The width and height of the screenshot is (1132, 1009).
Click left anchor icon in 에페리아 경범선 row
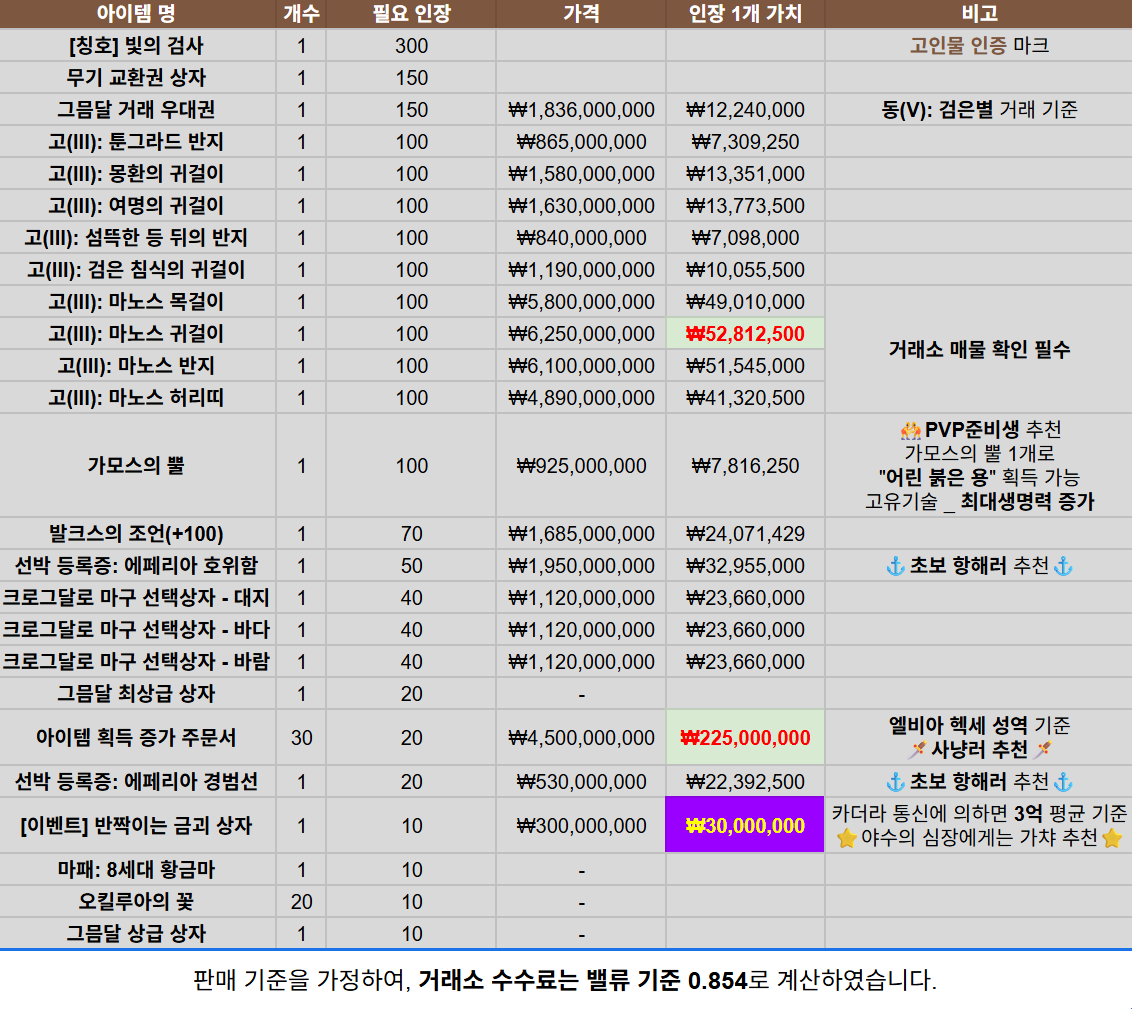click(896, 782)
